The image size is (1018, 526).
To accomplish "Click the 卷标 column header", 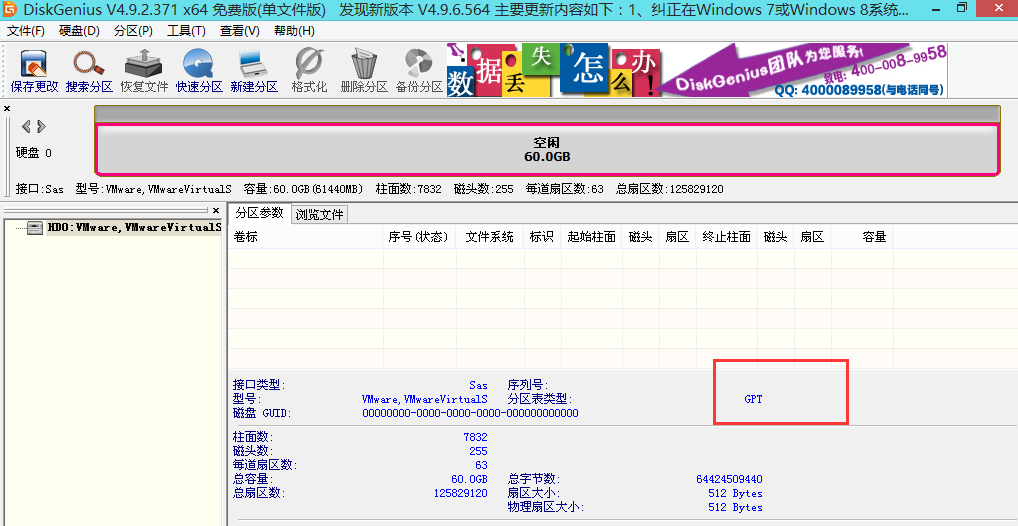I will point(306,237).
